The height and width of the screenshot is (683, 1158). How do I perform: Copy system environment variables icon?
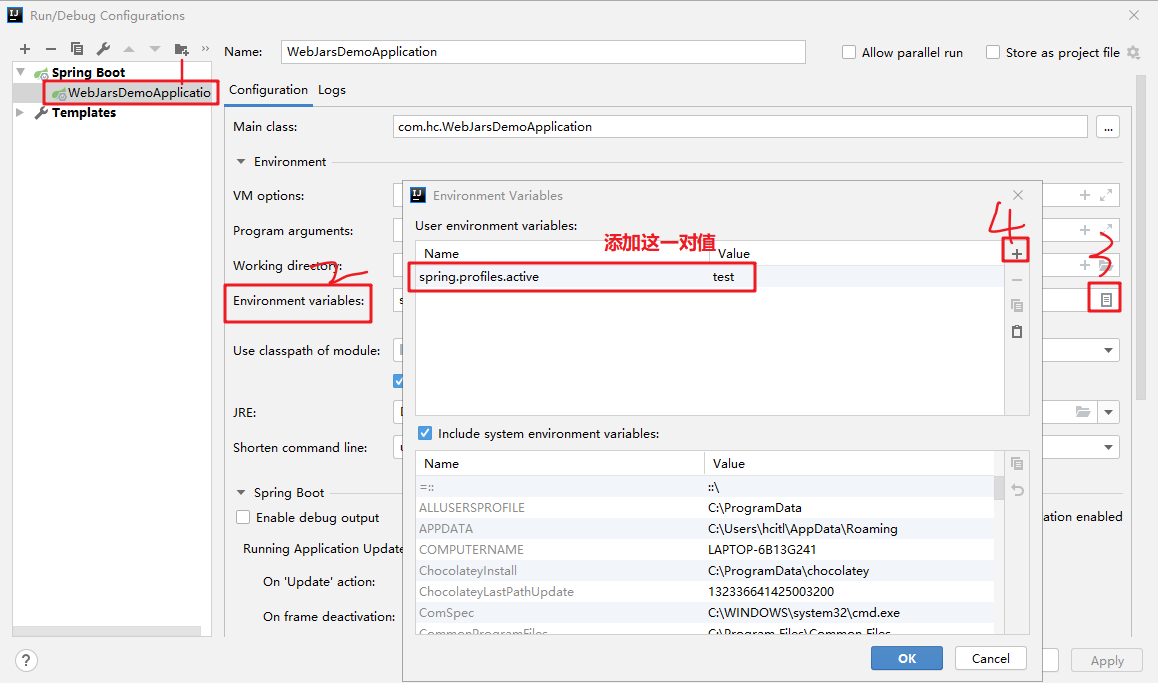1017,464
